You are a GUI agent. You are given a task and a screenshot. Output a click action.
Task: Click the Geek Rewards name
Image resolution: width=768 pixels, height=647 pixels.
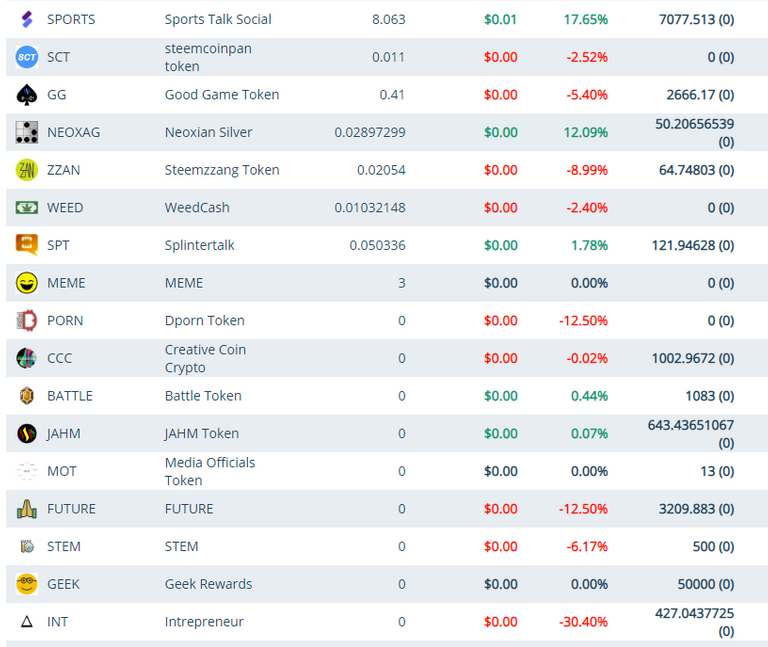coord(208,584)
